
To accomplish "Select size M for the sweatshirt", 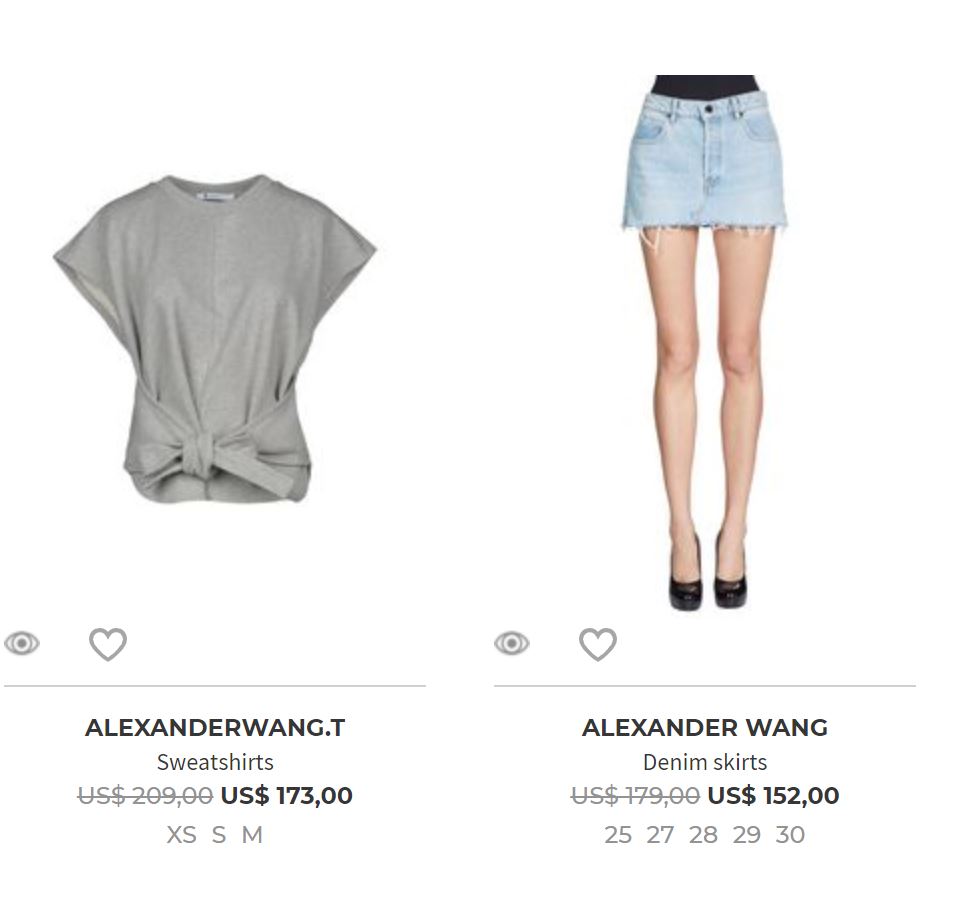I will pyautogui.click(x=252, y=835).
